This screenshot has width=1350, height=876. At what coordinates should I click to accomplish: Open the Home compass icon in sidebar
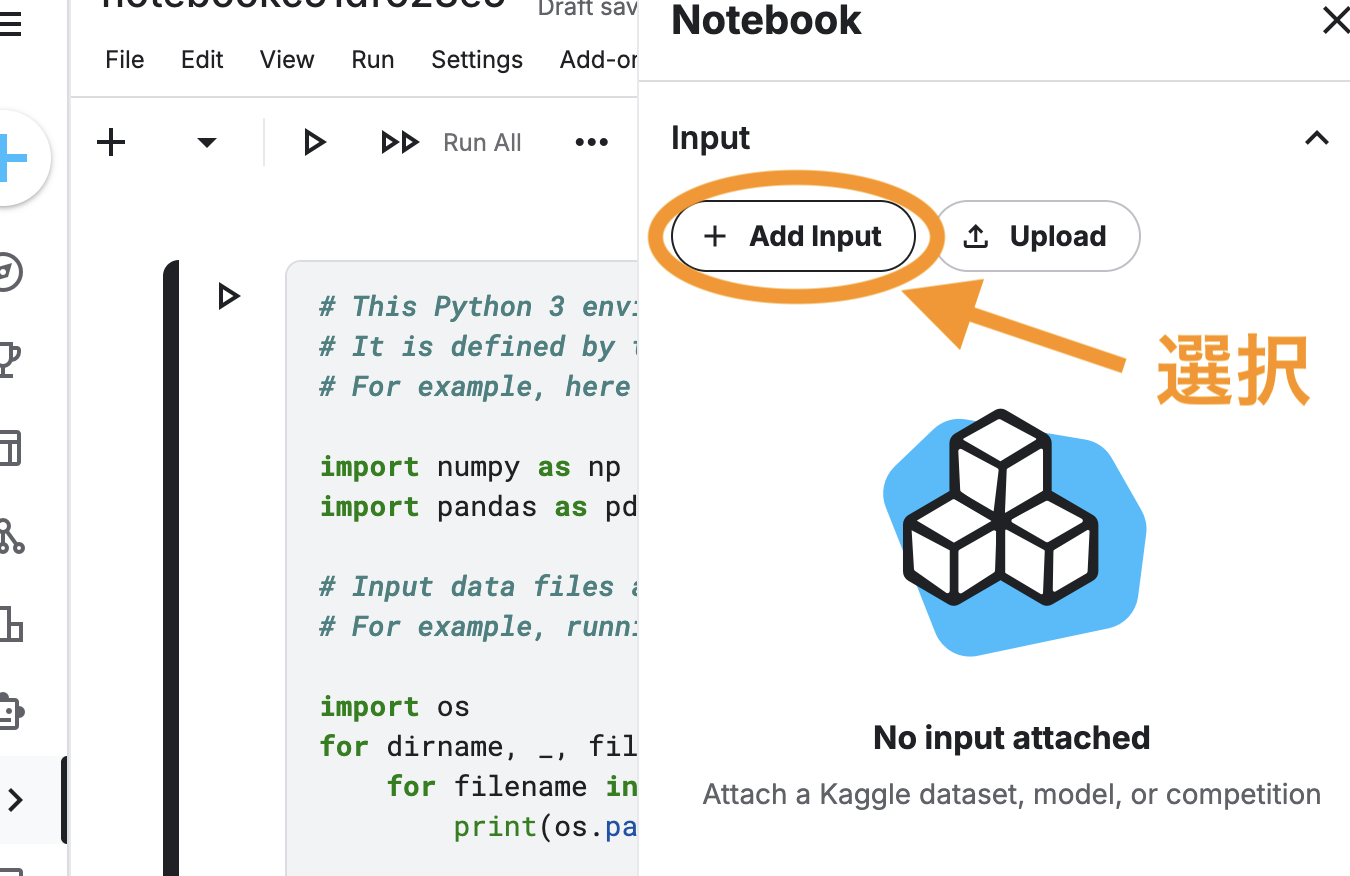pyautogui.click(x=11, y=272)
